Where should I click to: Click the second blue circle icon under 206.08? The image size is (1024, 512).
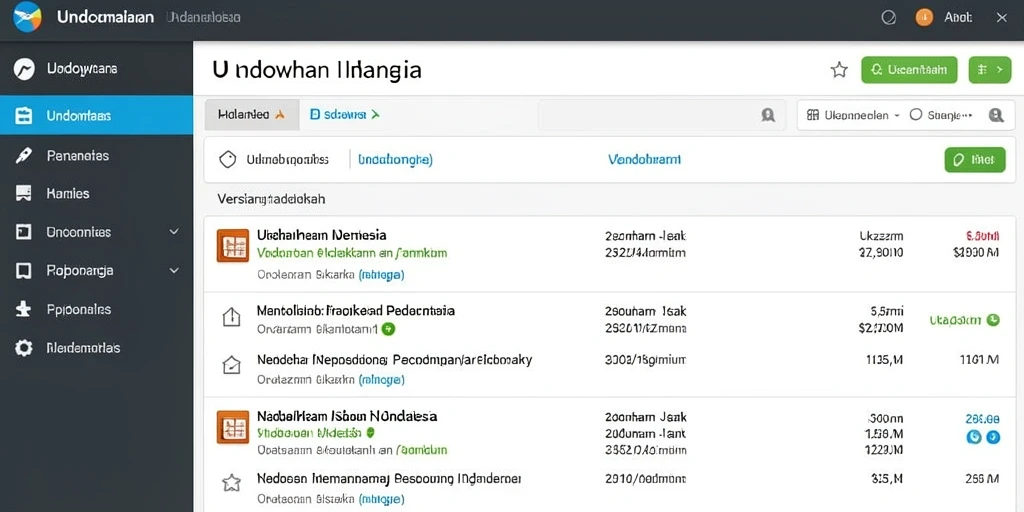tap(993, 437)
